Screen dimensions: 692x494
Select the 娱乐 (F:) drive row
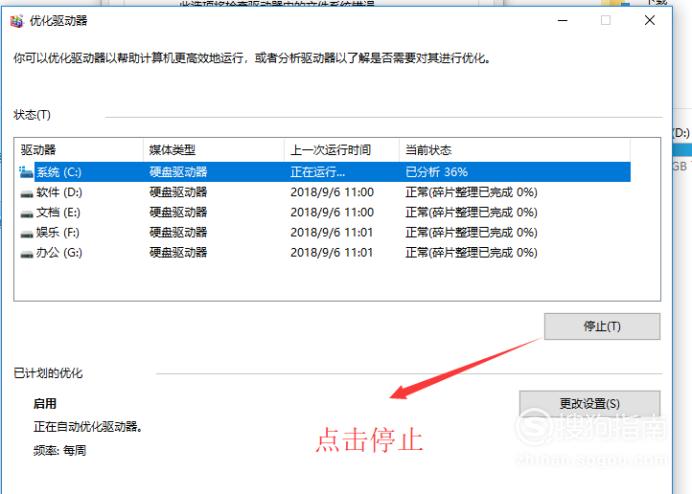(x=325, y=232)
